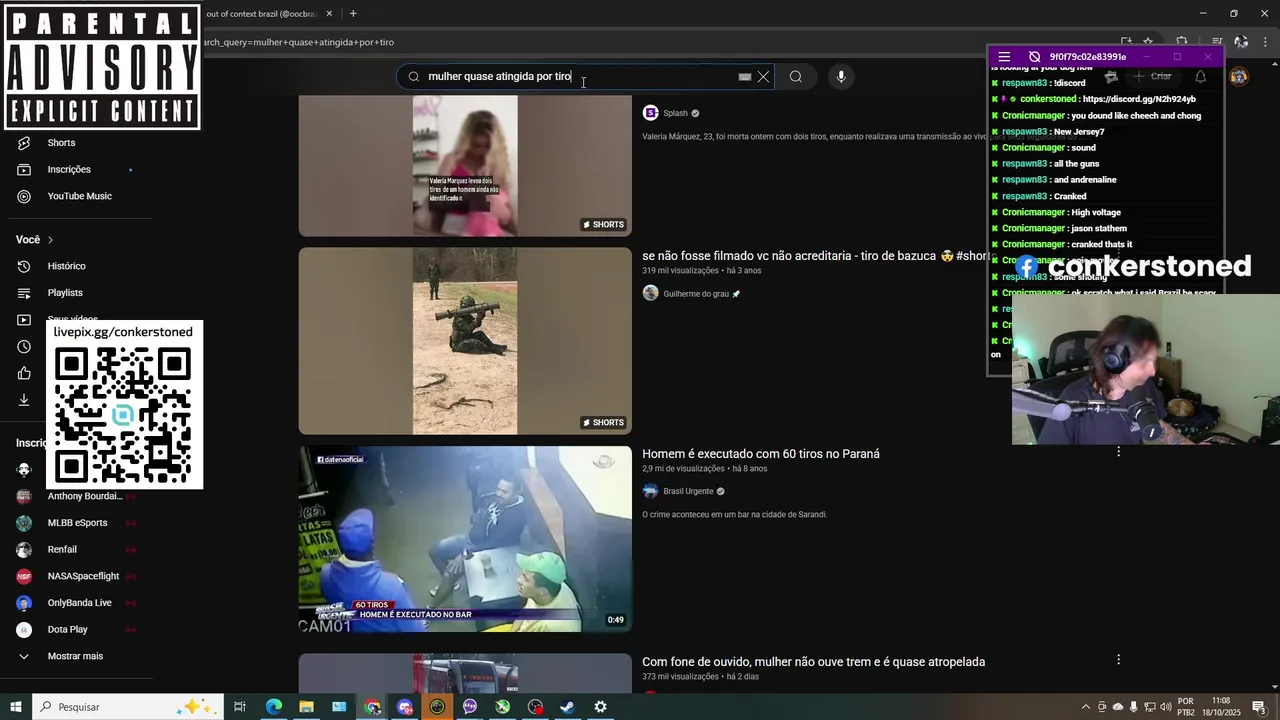This screenshot has width=1280, height=720.
Task: Open the title 'Com fone de ouvido, mulher não ouve trem'
Action: click(813, 662)
